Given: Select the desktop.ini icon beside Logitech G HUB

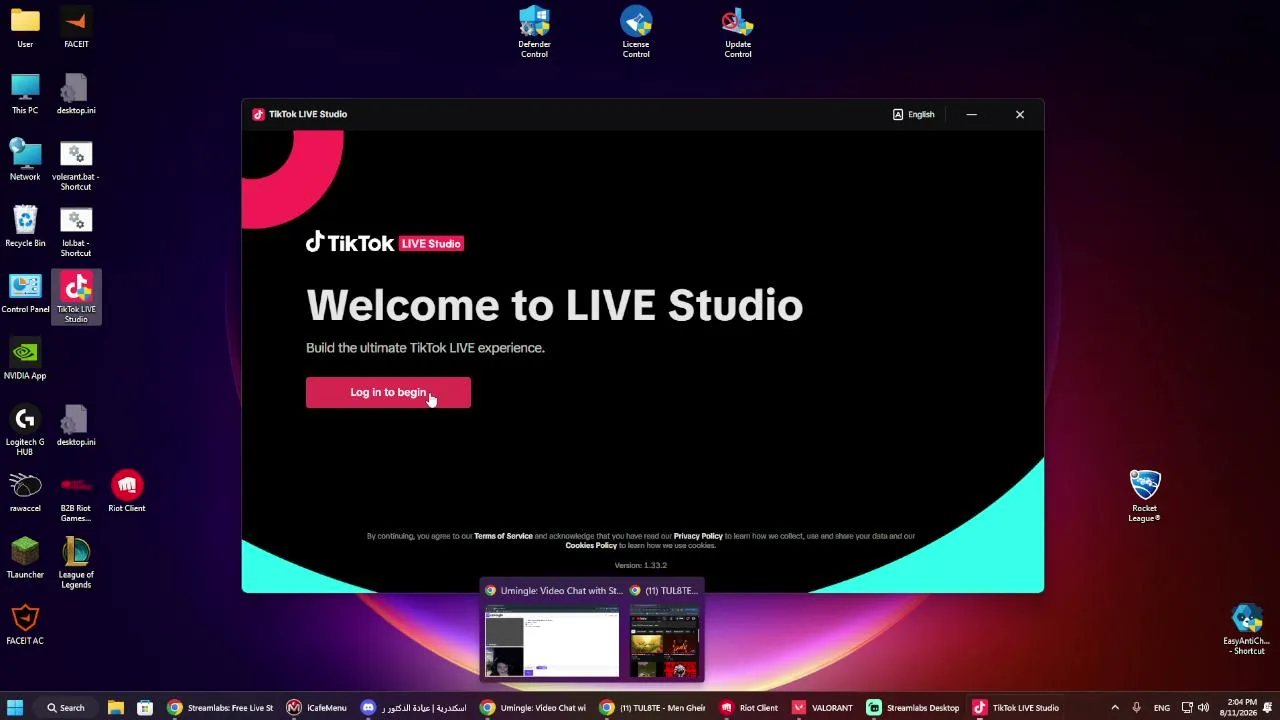Looking at the screenshot, I should [76, 425].
